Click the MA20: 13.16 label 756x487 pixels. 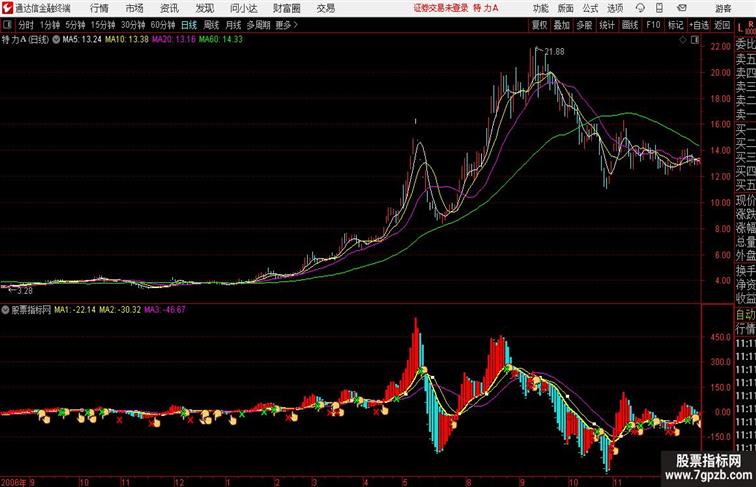click(x=174, y=40)
